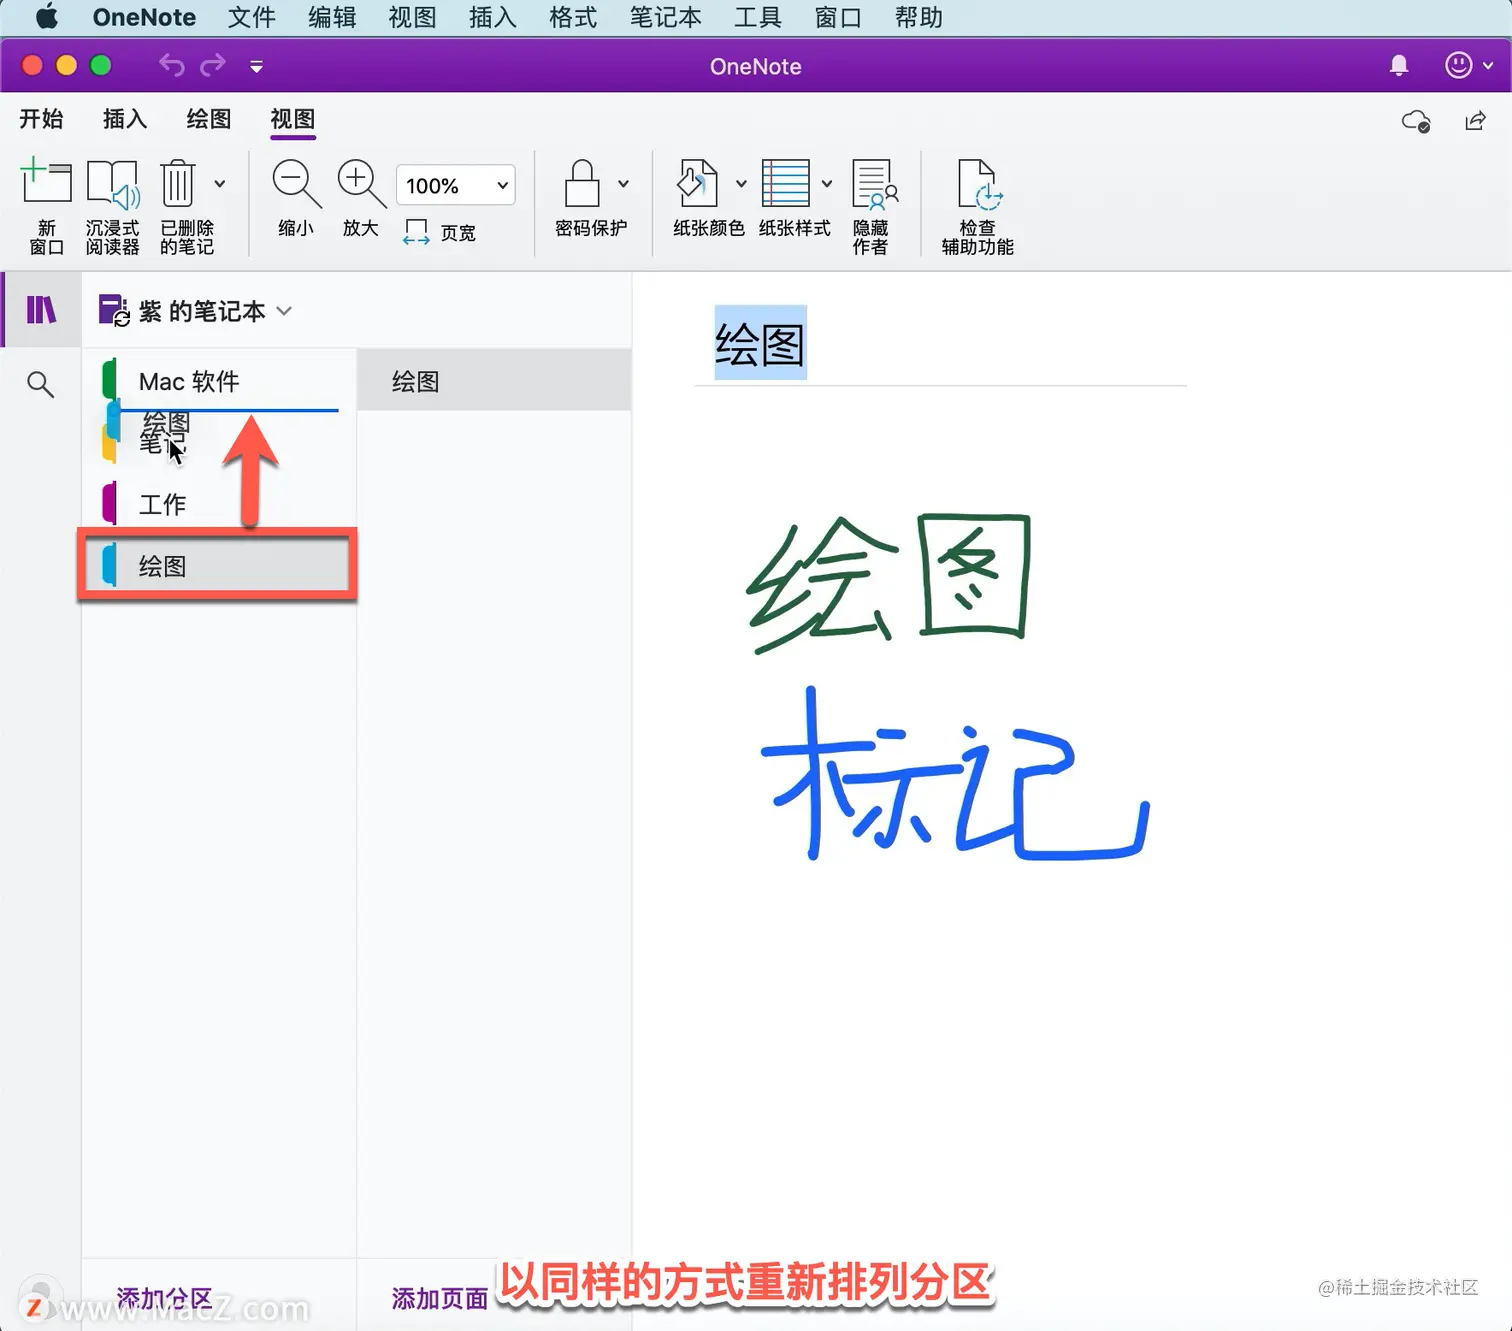
Task: Open the OneNote app menu
Action: [144, 17]
